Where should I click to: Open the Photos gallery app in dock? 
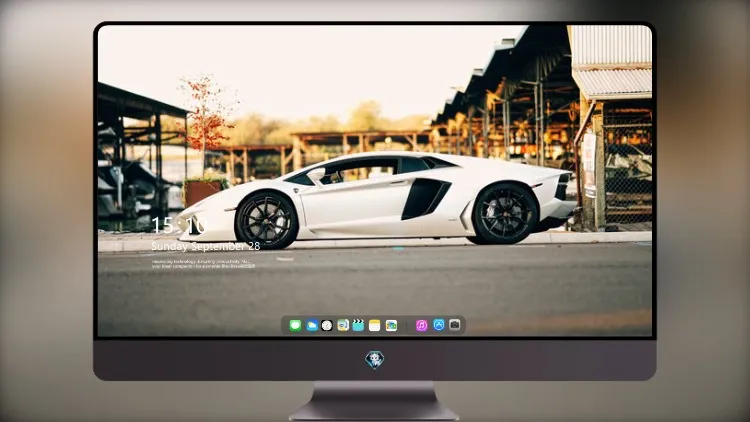click(391, 325)
